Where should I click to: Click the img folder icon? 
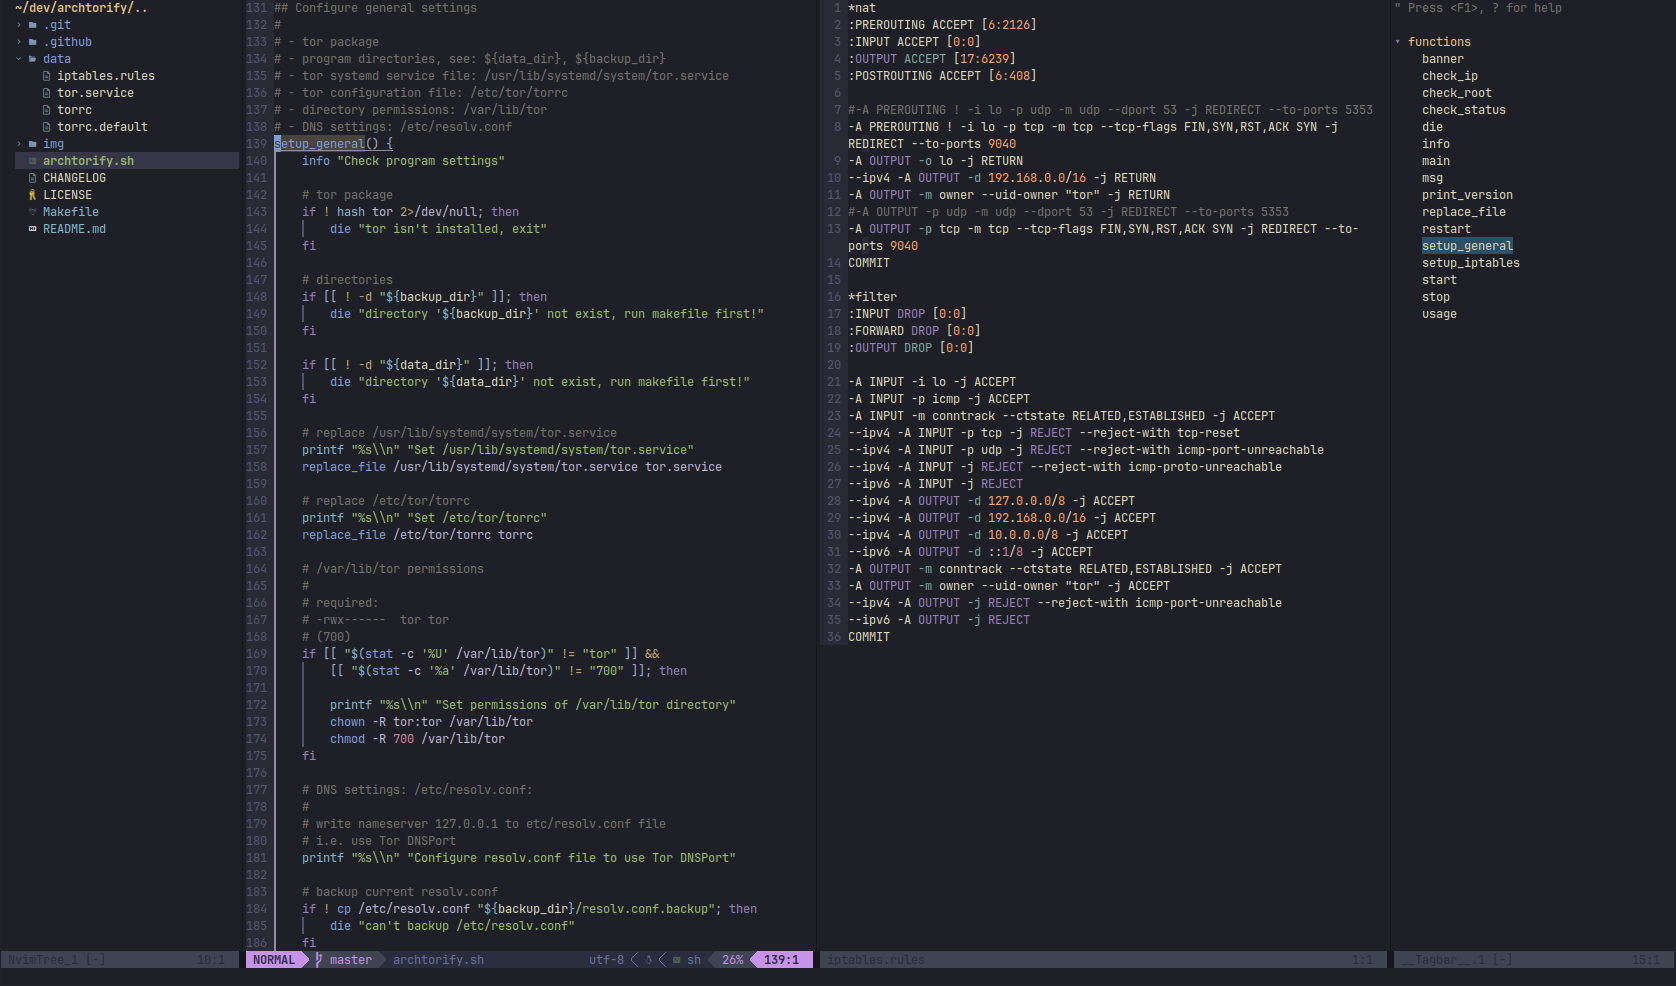[33, 144]
